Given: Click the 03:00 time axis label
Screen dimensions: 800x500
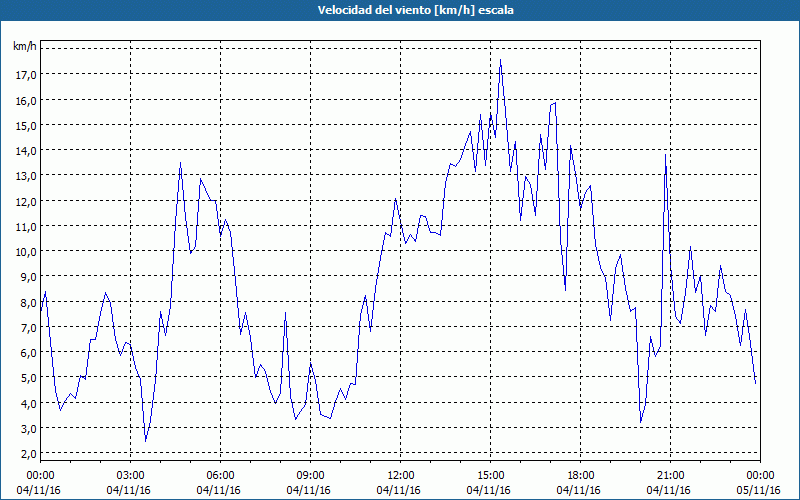Looking at the screenshot, I should click(131, 476).
